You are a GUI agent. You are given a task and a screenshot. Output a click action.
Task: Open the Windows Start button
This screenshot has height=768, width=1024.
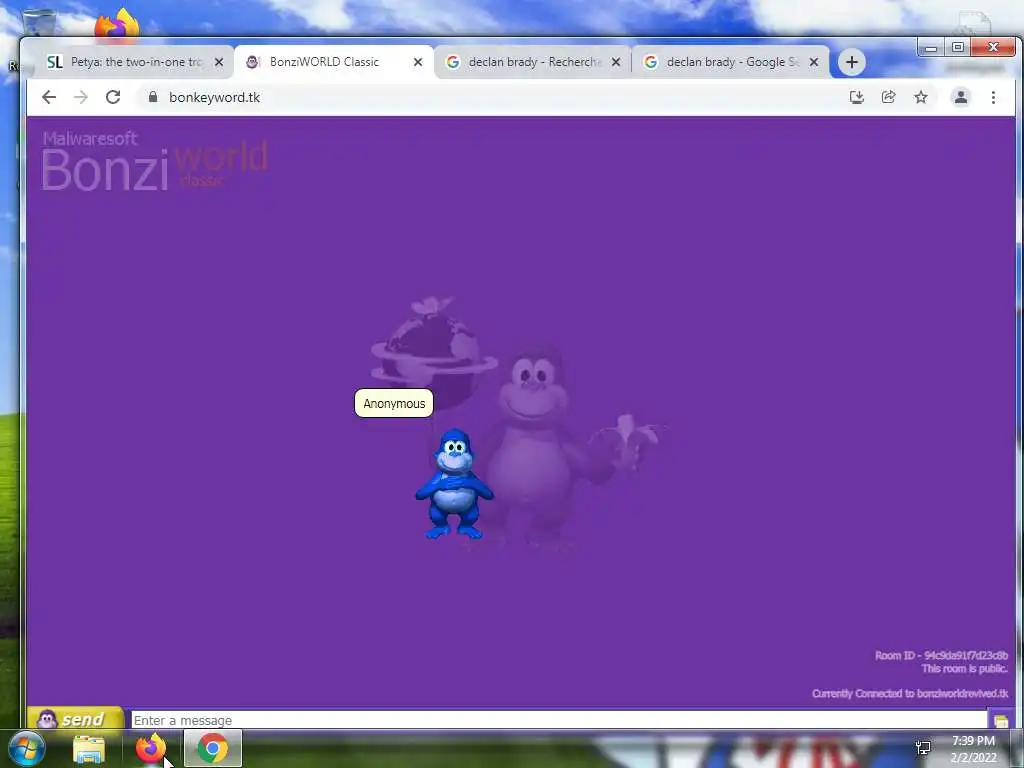pyautogui.click(x=27, y=748)
